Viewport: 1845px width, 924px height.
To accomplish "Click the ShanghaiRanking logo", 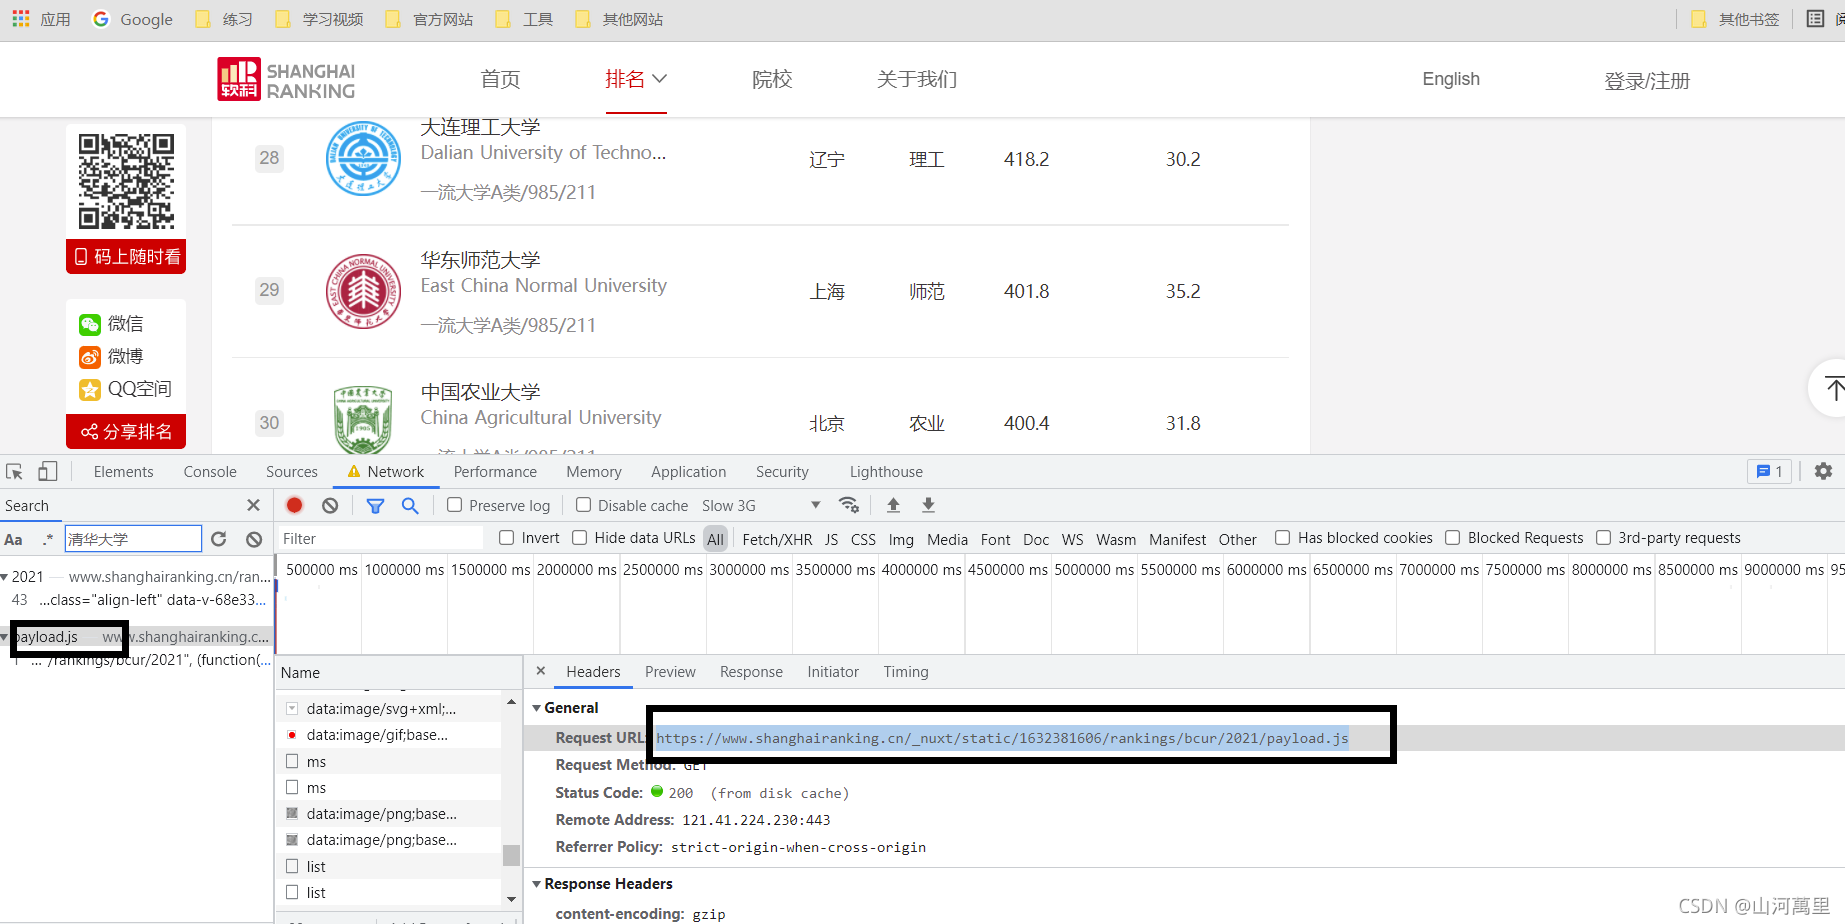I will pyautogui.click(x=287, y=79).
